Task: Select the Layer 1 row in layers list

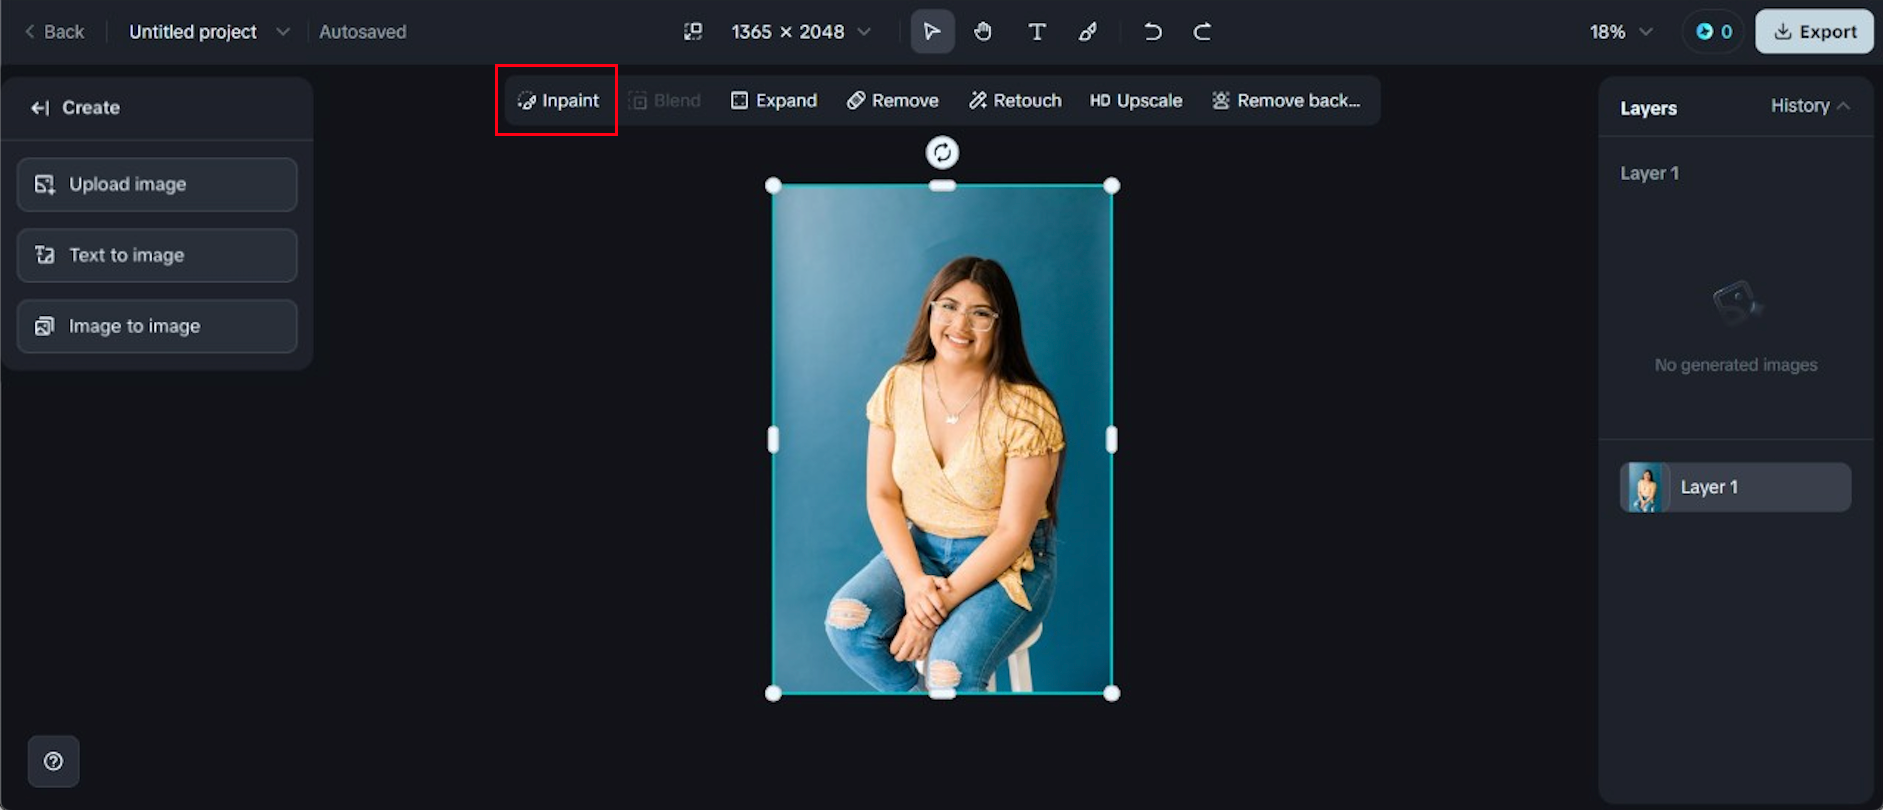Action: 1735,487
